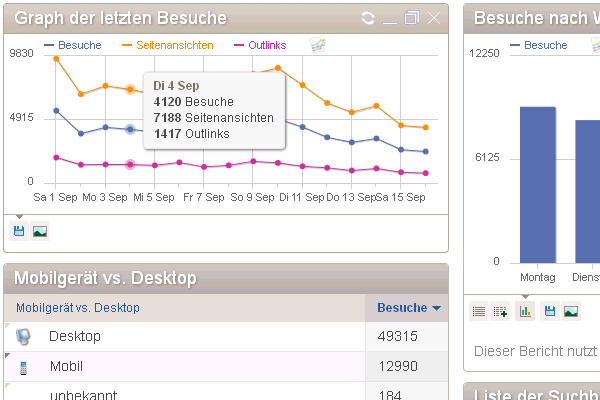Image resolution: width=600 pixels, height=400 pixels.
Task: Click visits value 12990
Action: 398,366
